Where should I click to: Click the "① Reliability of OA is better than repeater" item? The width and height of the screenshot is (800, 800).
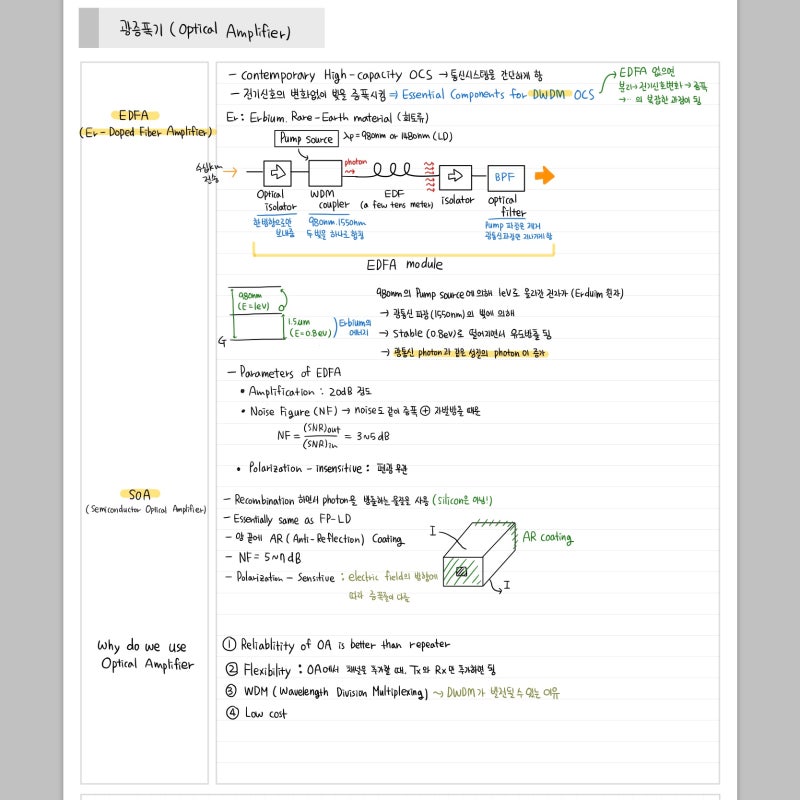click(x=337, y=645)
